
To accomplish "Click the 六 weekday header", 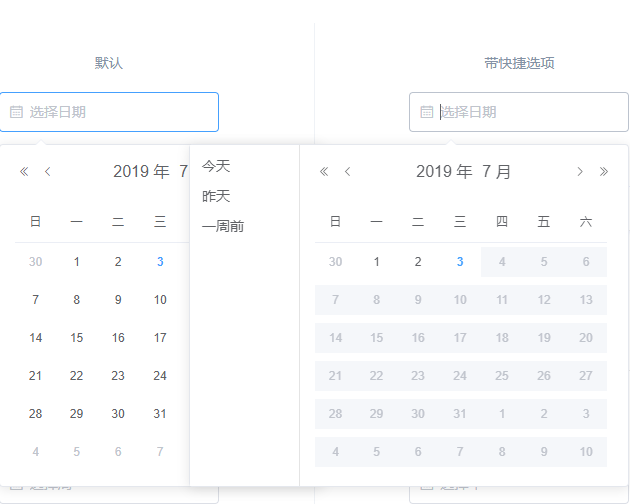I will point(586,221).
